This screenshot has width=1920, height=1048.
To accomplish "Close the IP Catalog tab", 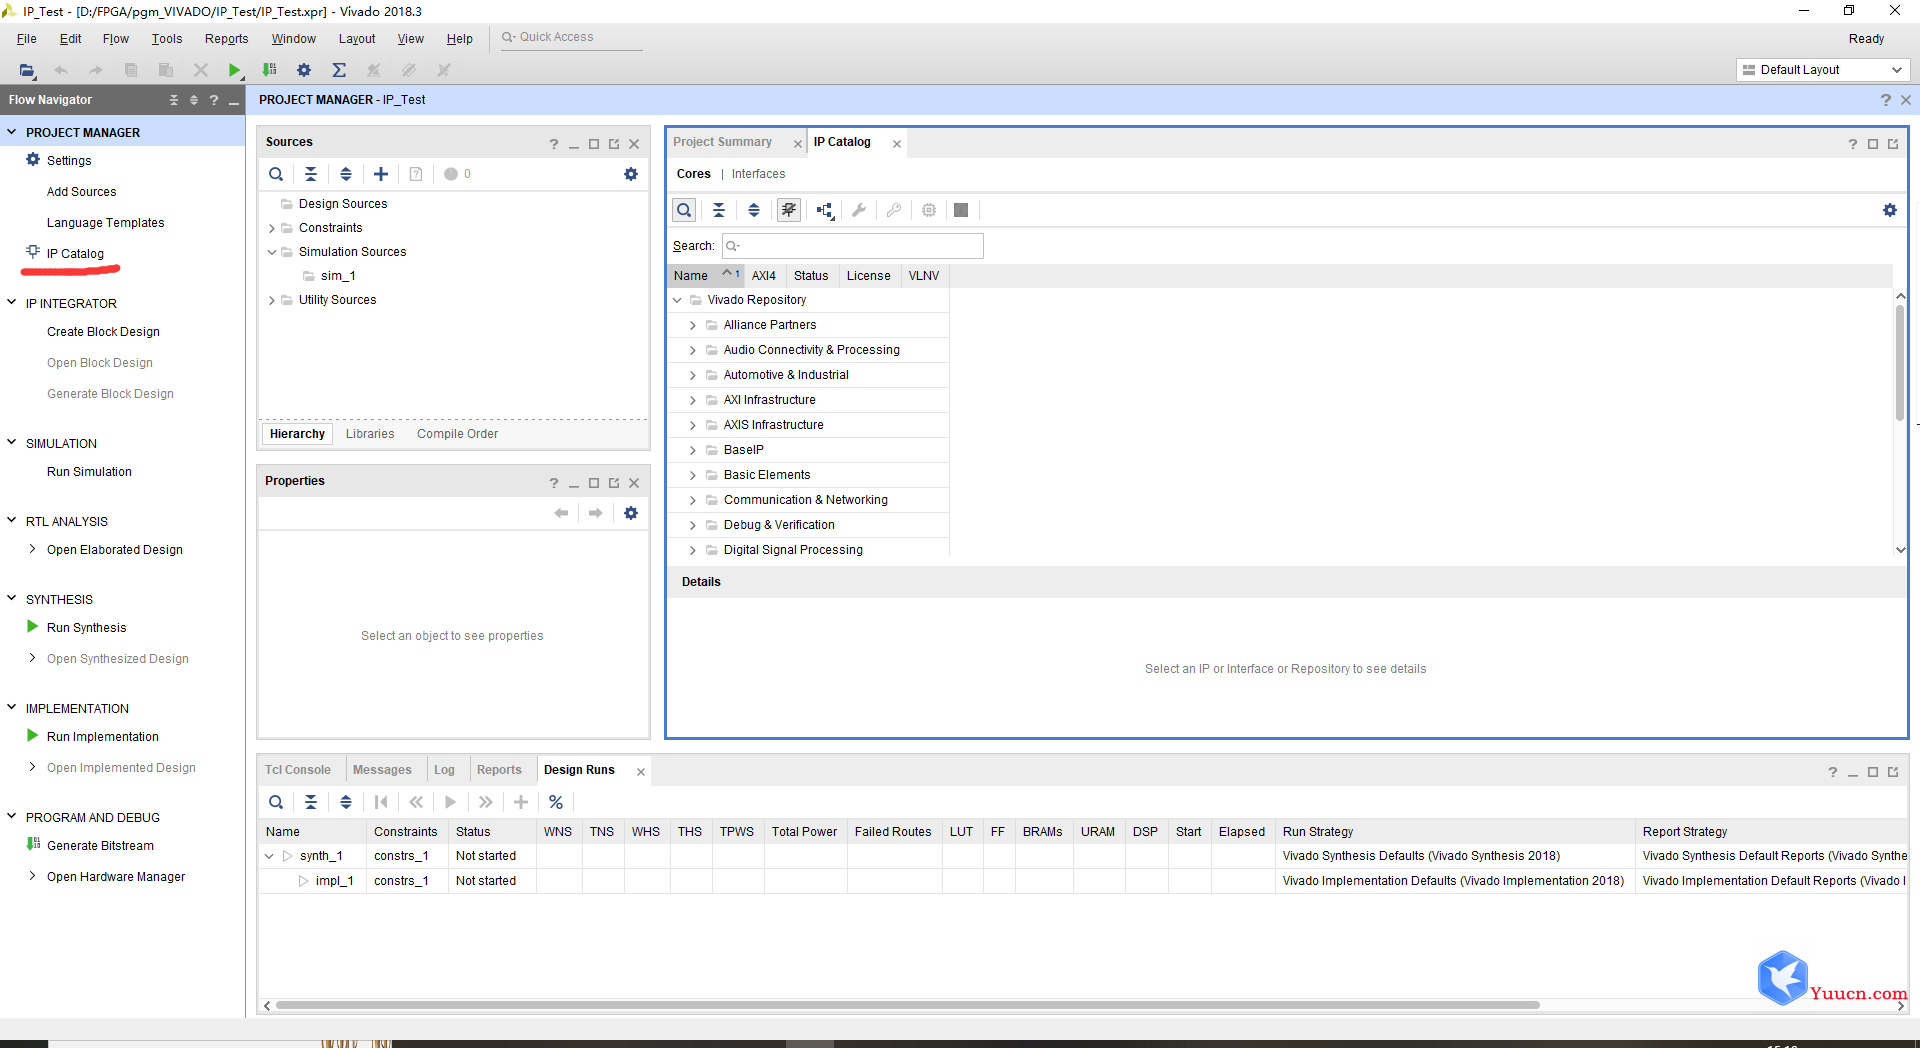I will click(897, 144).
